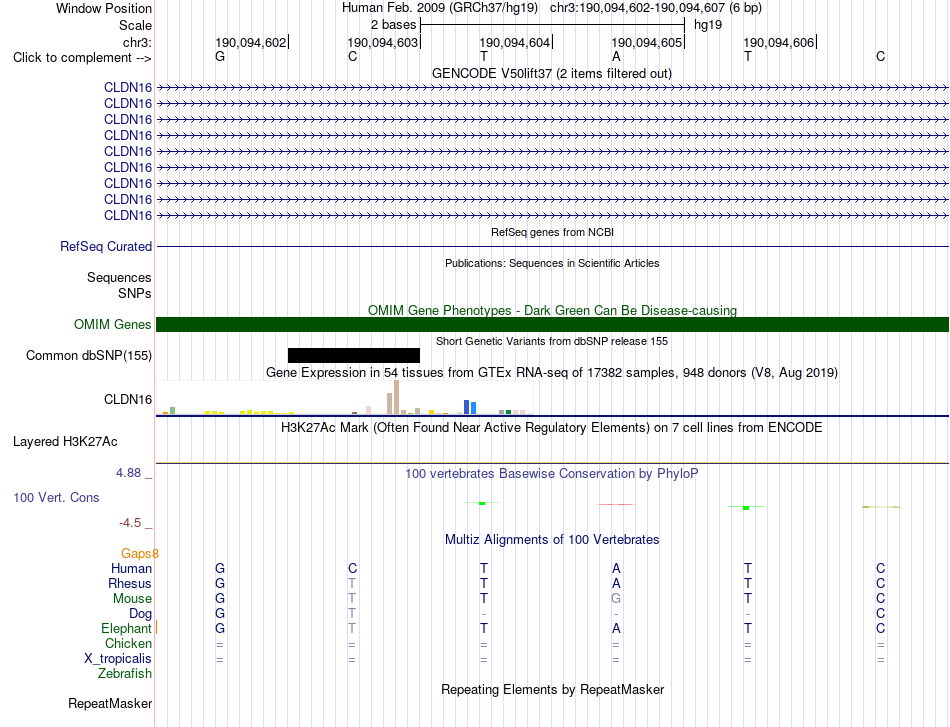Click the SNPs publications track label
The height and width of the screenshot is (727, 950).
pyautogui.click(x=135, y=293)
